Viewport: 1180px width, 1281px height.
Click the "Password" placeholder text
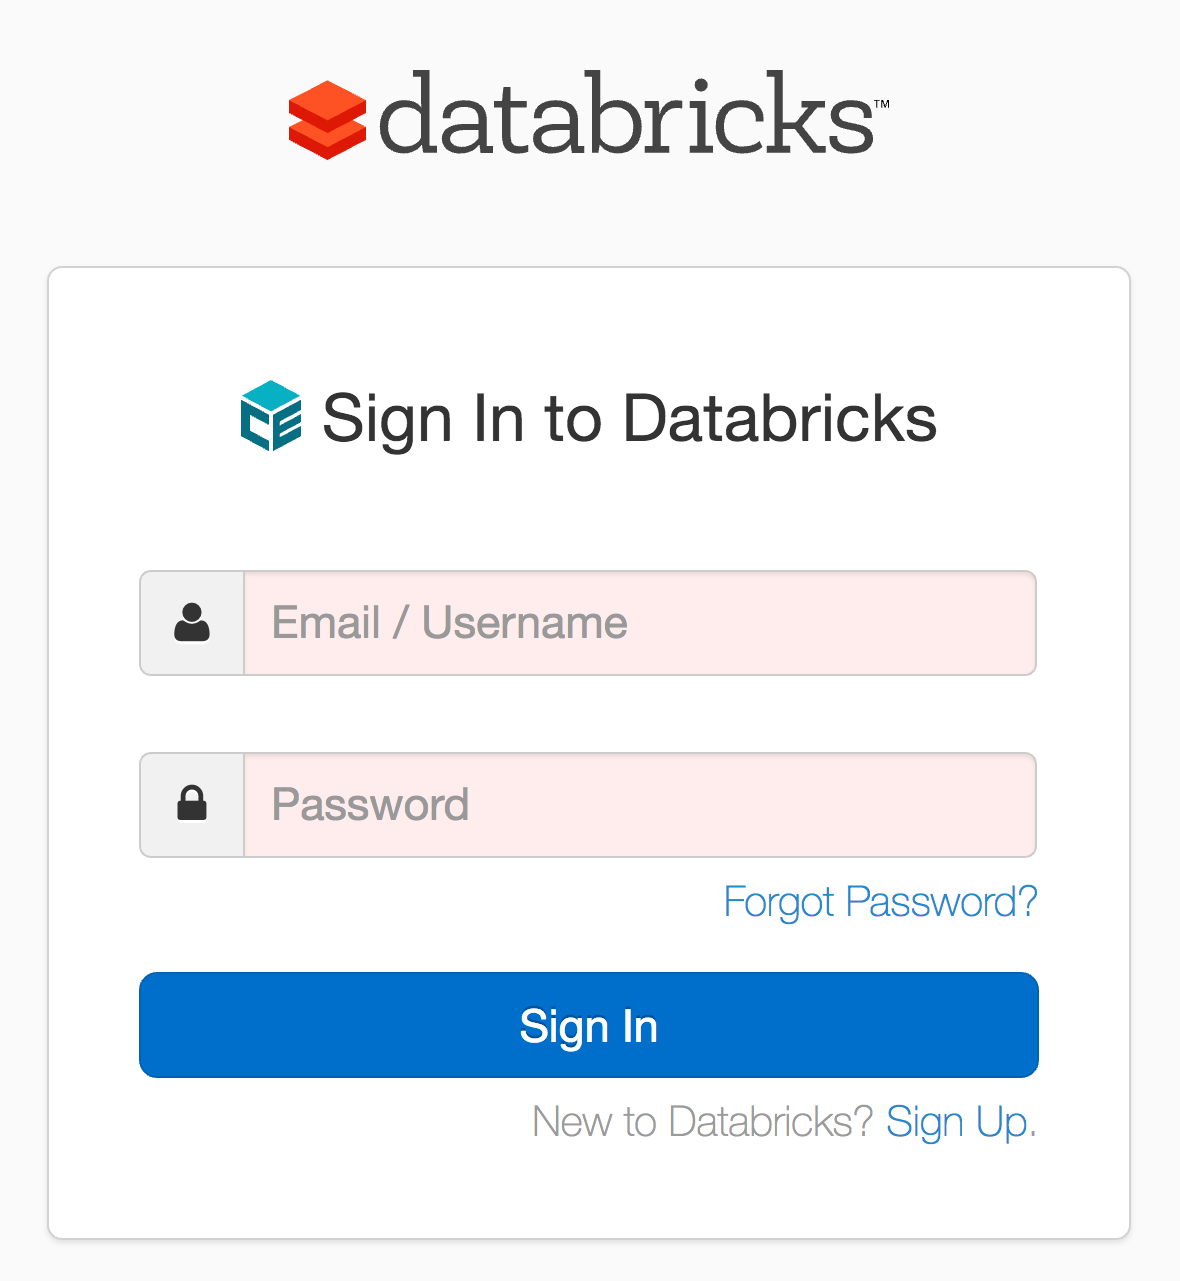[370, 805]
